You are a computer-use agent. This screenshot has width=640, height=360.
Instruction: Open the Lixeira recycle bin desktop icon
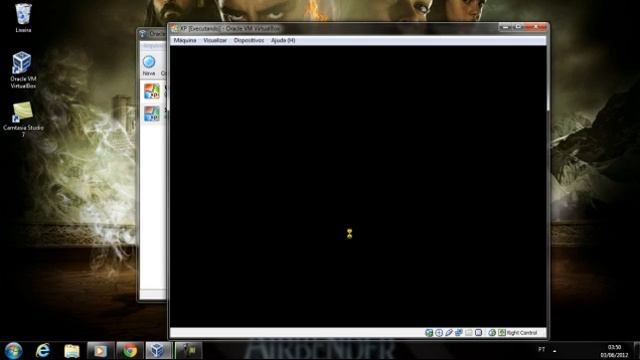tap(23, 18)
